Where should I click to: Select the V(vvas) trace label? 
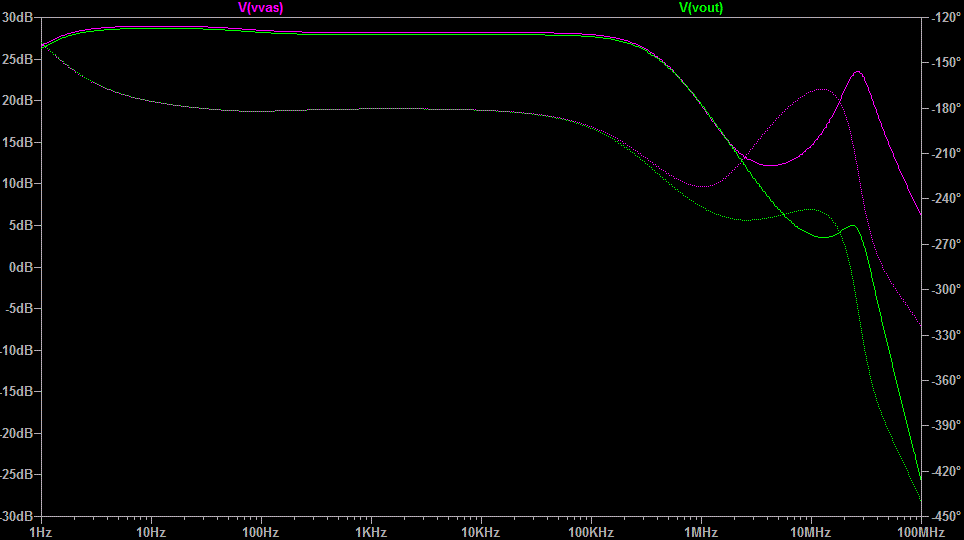click(261, 8)
